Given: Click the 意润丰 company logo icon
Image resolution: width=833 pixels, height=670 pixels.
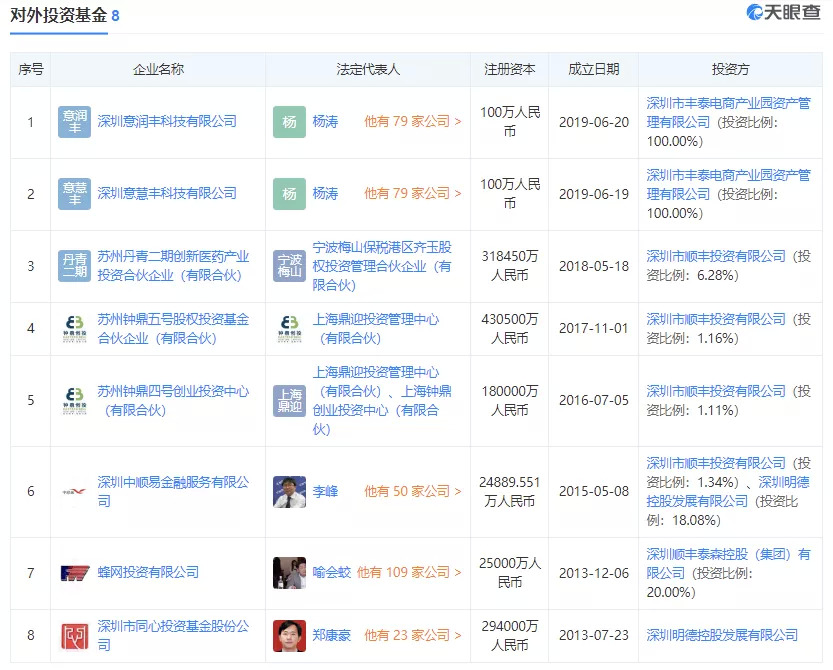Looking at the screenshot, I should [74, 122].
